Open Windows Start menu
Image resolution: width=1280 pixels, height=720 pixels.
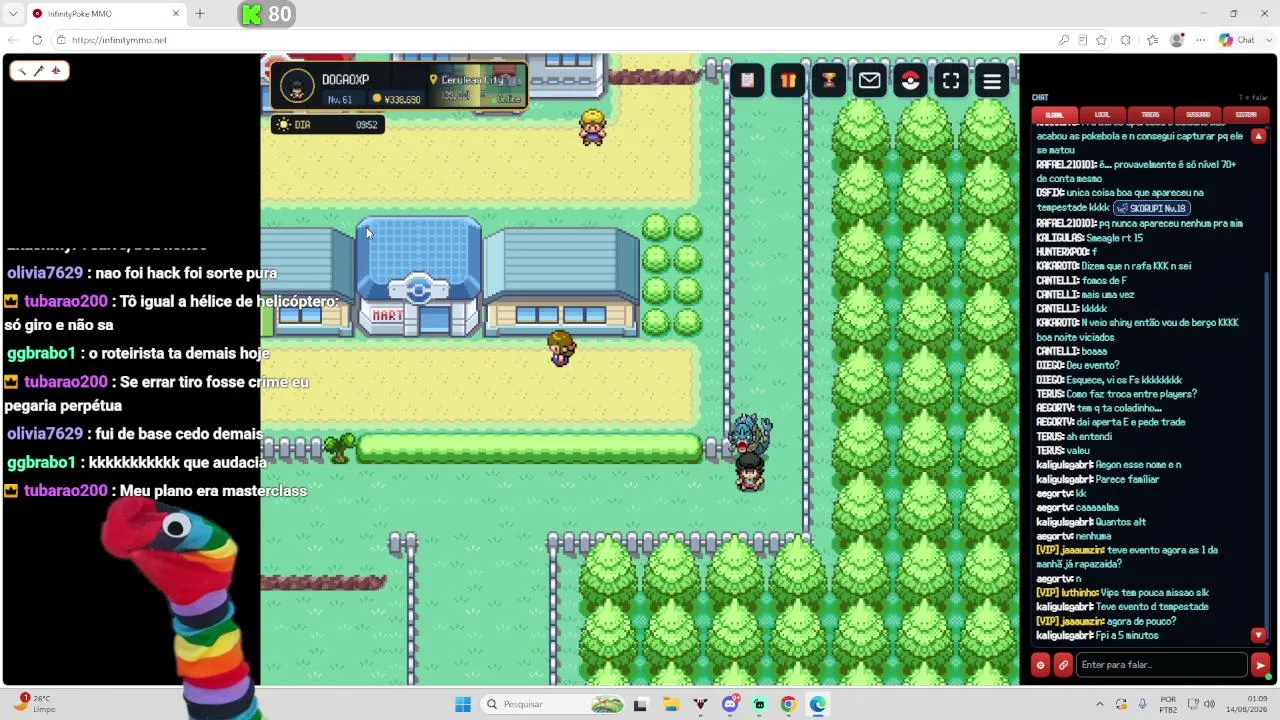[463, 704]
